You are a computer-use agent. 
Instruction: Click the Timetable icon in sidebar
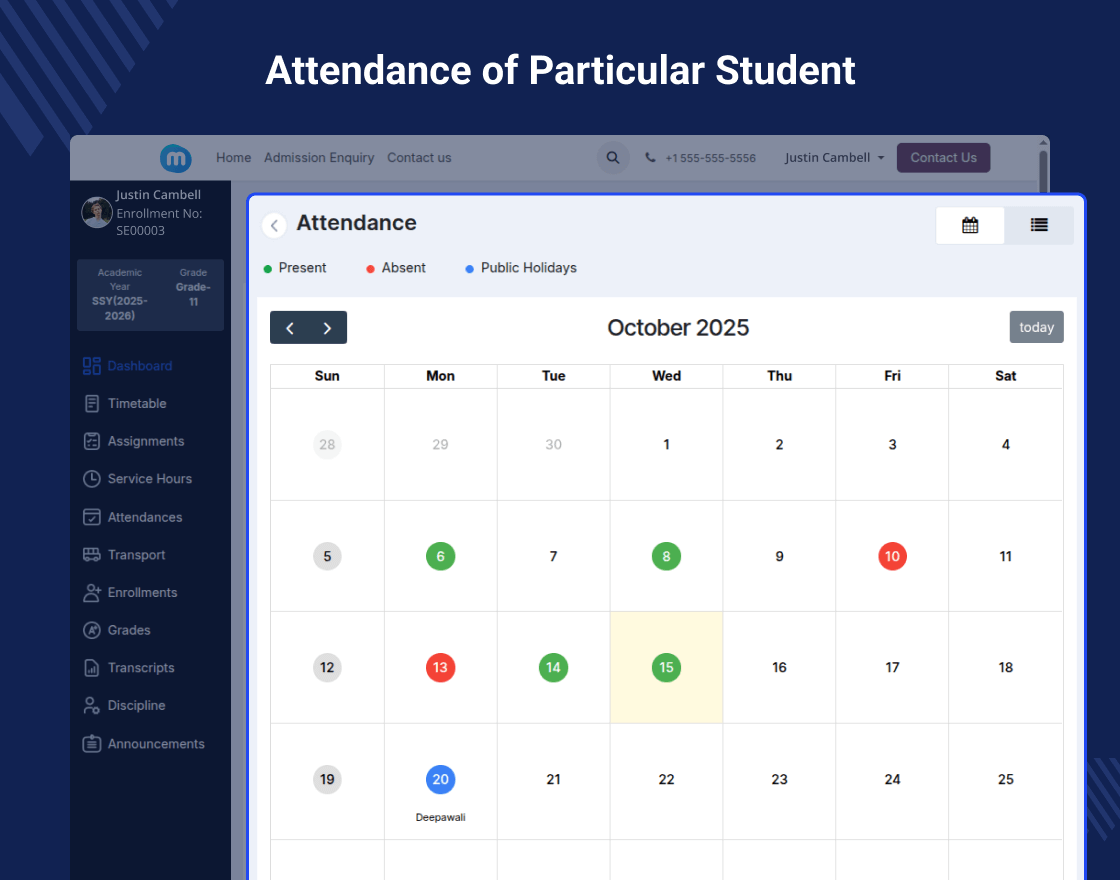coord(91,404)
